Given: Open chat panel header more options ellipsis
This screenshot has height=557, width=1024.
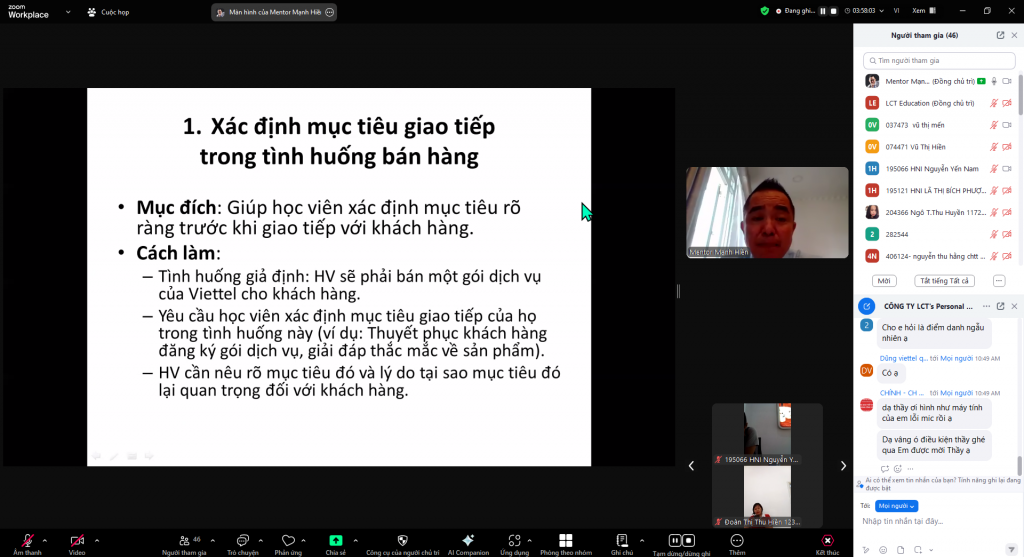Looking at the screenshot, I should (986, 306).
